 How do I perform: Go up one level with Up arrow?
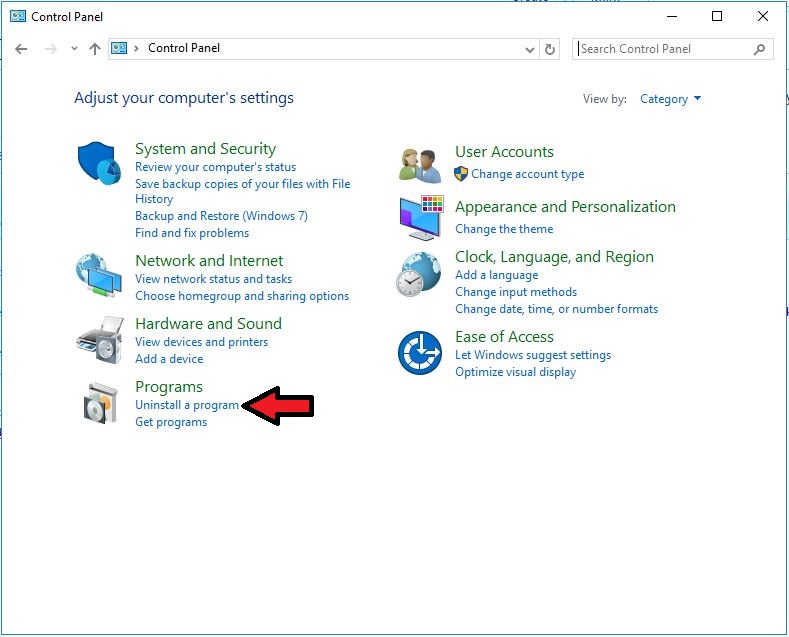pos(95,49)
